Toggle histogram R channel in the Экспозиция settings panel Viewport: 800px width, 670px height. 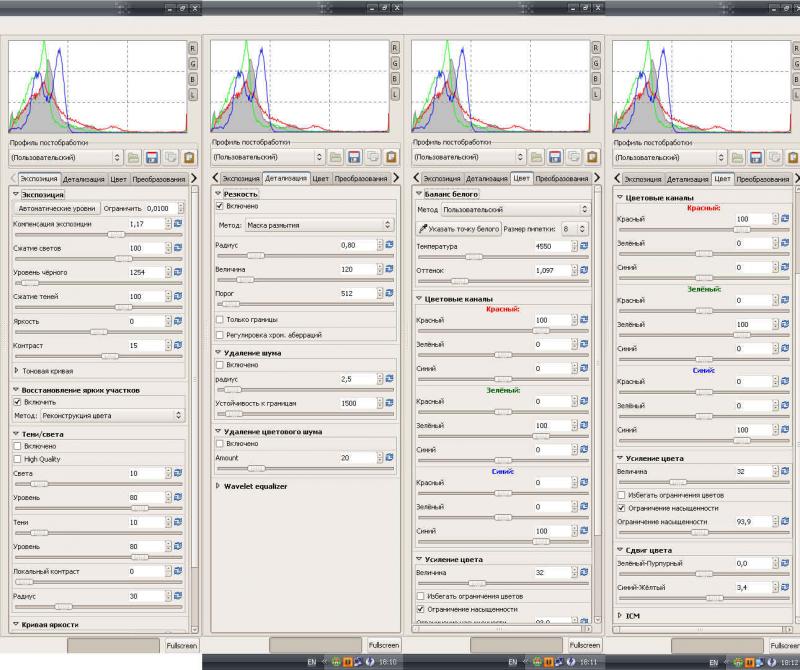pyautogui.click(x=193, y=48)
